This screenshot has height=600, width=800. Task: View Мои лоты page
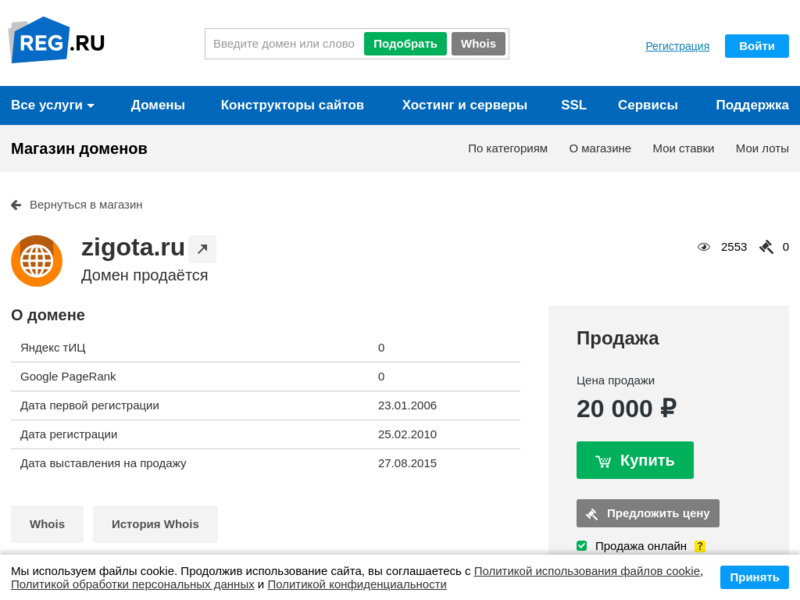coord(762,148)
